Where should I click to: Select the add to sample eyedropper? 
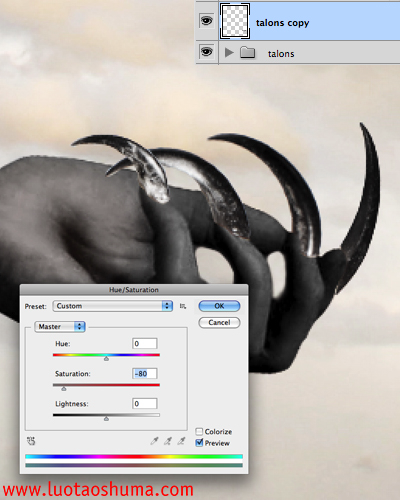click(168, 441)
